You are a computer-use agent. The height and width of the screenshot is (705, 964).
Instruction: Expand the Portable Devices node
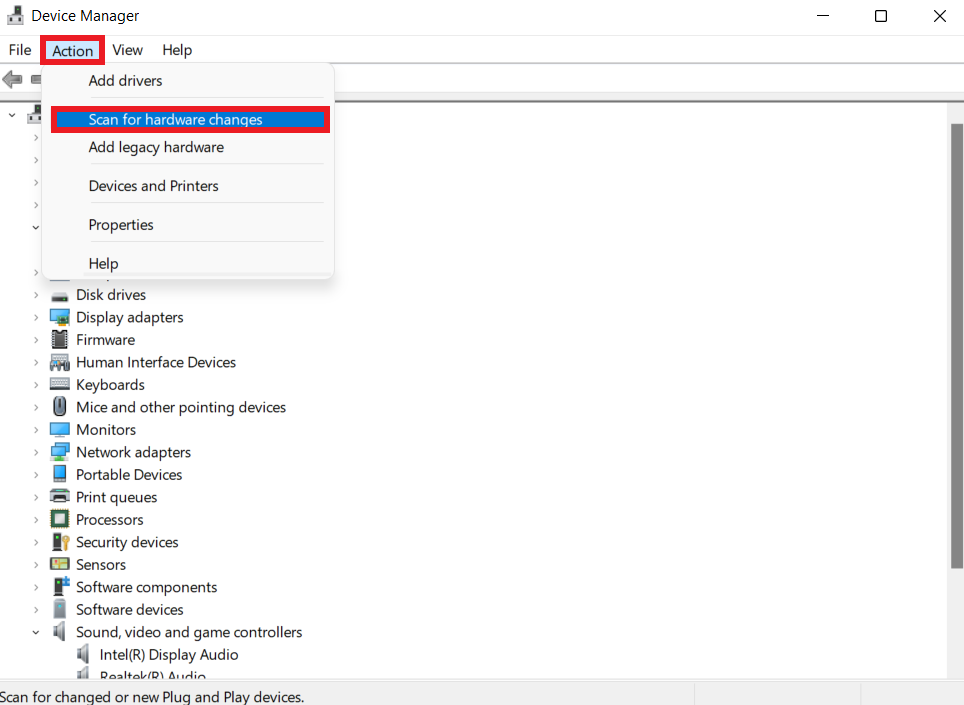click(36, 475)
